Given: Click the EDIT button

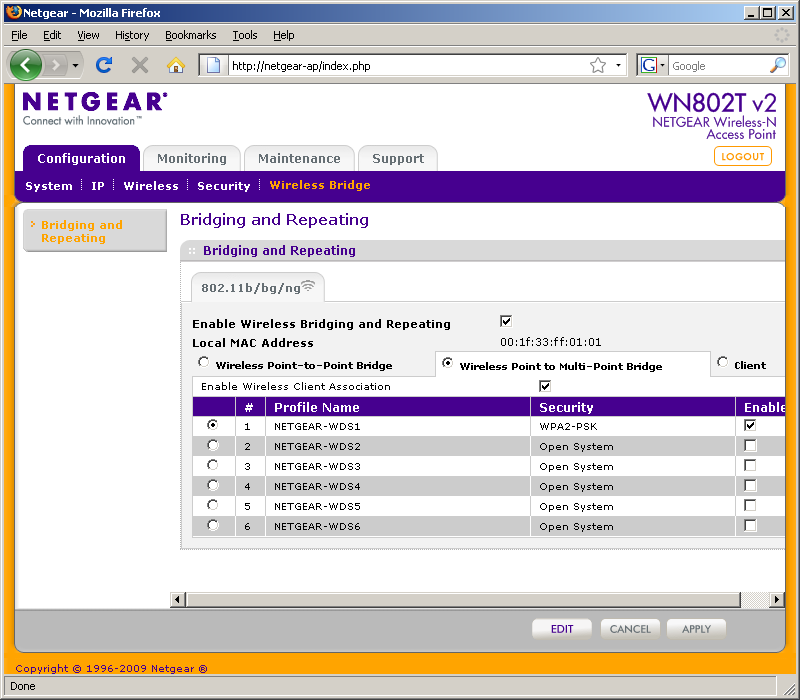Looking at the screenshot, I should pyautogui.click(x=562, y=629).
